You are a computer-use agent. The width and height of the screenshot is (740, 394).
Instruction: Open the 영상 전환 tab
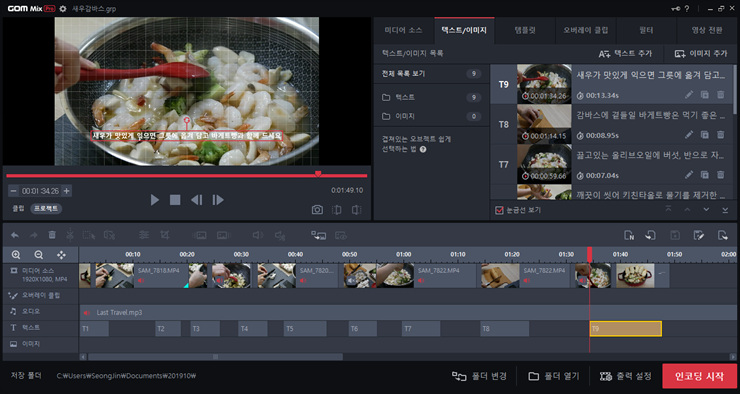click(707, 30)
